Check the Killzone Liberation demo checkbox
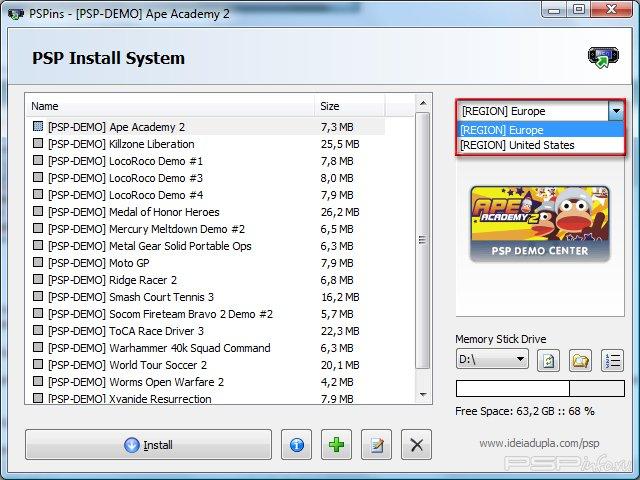This screenshot has height=480, width=640. [38, 144]
